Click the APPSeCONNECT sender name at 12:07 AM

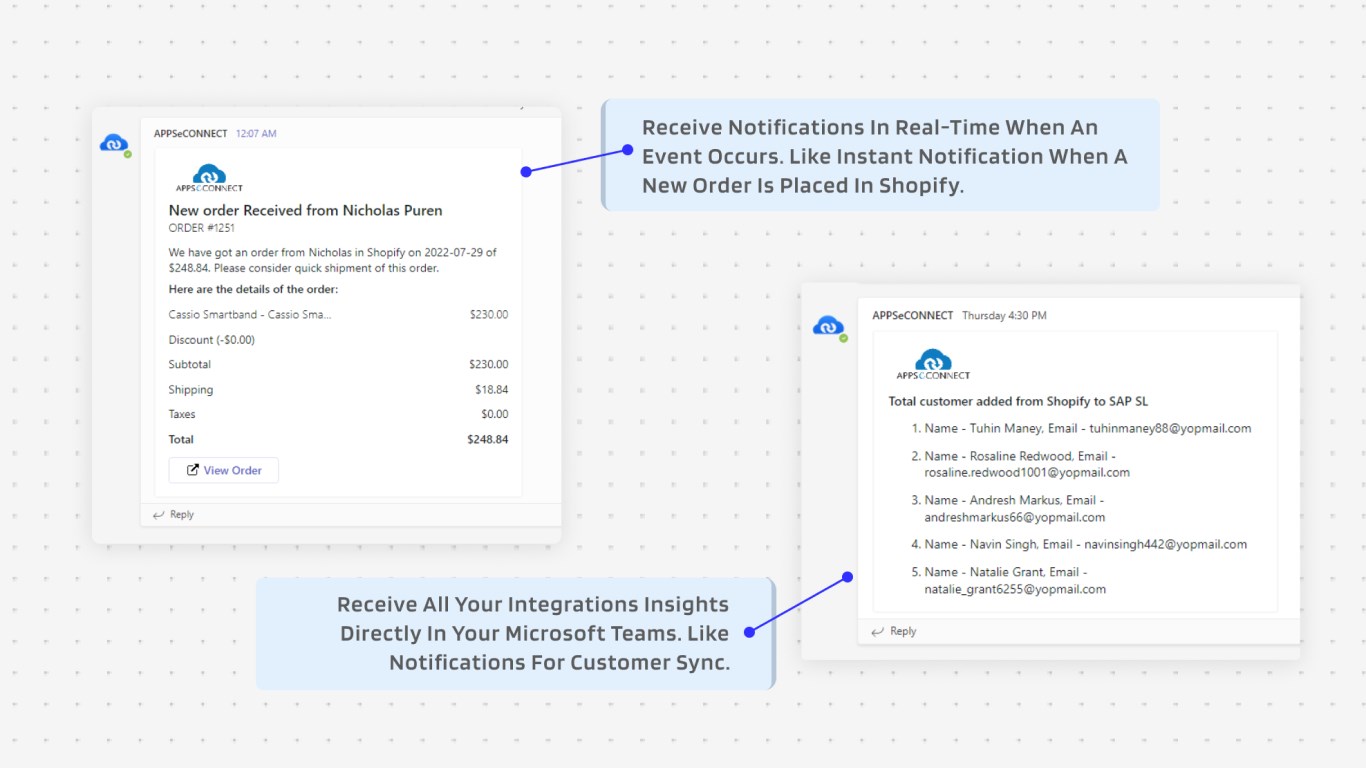click(191, 133)
